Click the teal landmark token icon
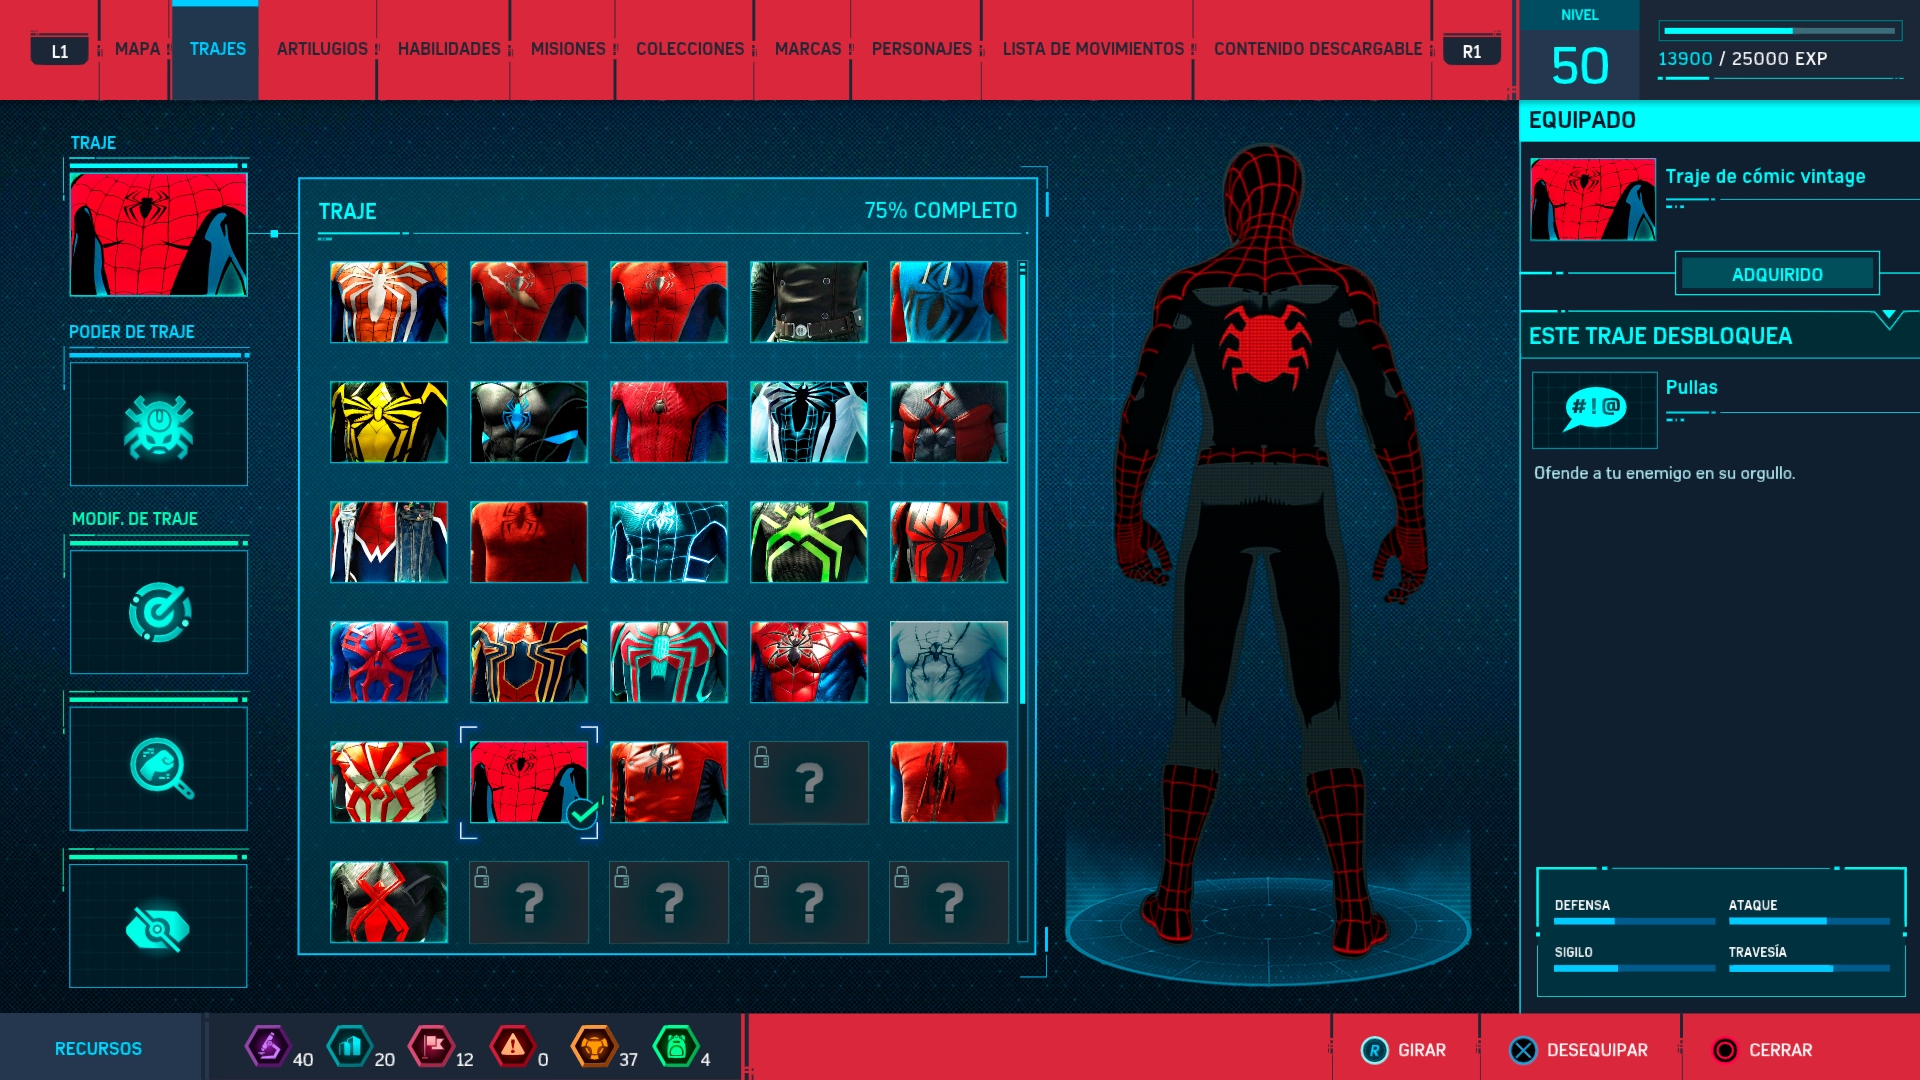The width and height of the screenshot is (1920, 1080). pyautogui.click(x=350, y=1047)
